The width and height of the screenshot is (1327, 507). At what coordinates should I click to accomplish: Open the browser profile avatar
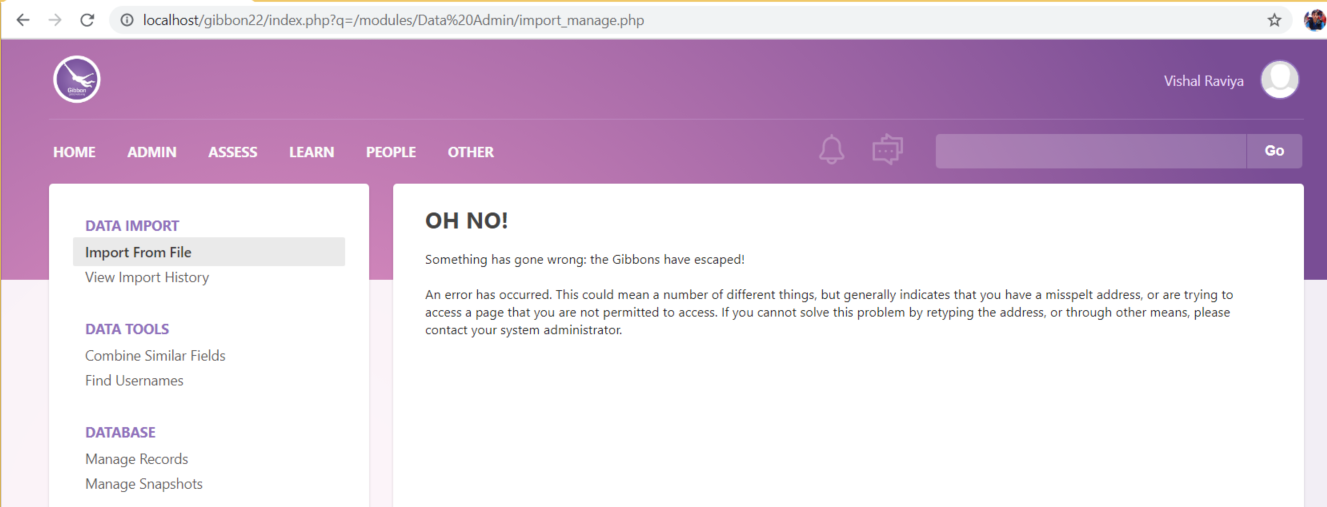1314,20
